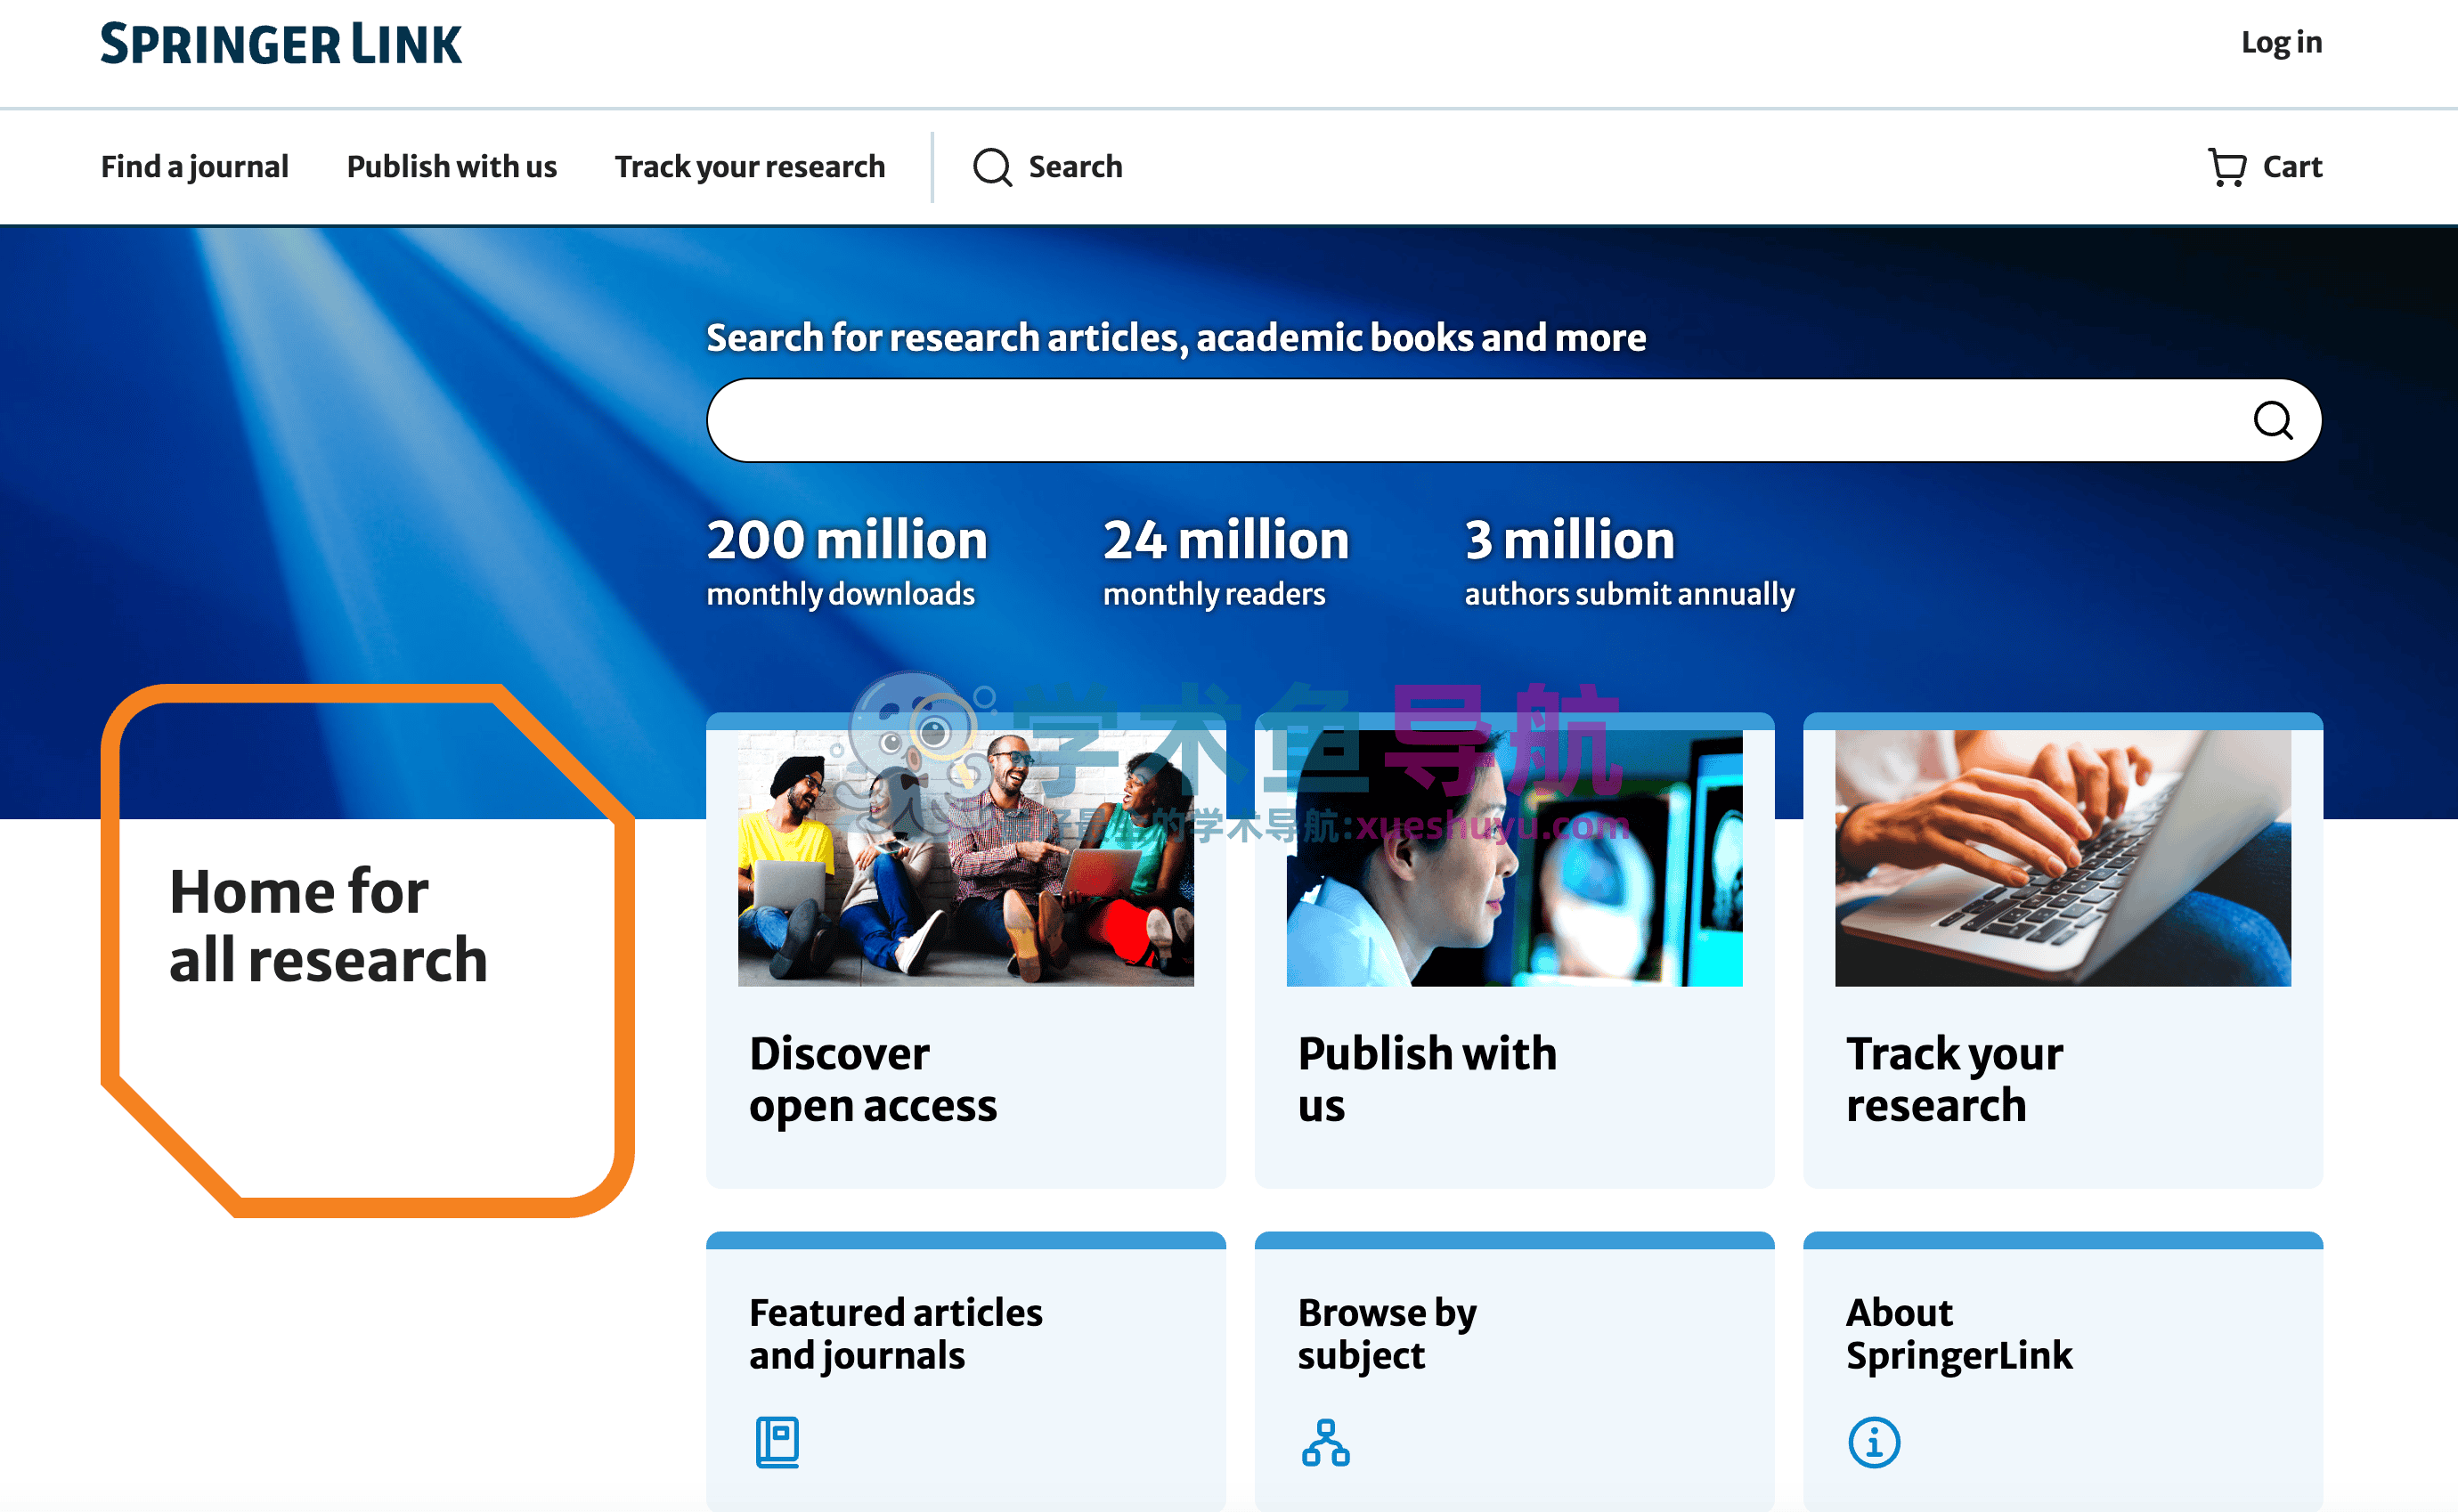The height and width of the screenshot is (1512, 2458).
Task: Select Publish with us in the navigation
Action: click(x=451, y=167)
